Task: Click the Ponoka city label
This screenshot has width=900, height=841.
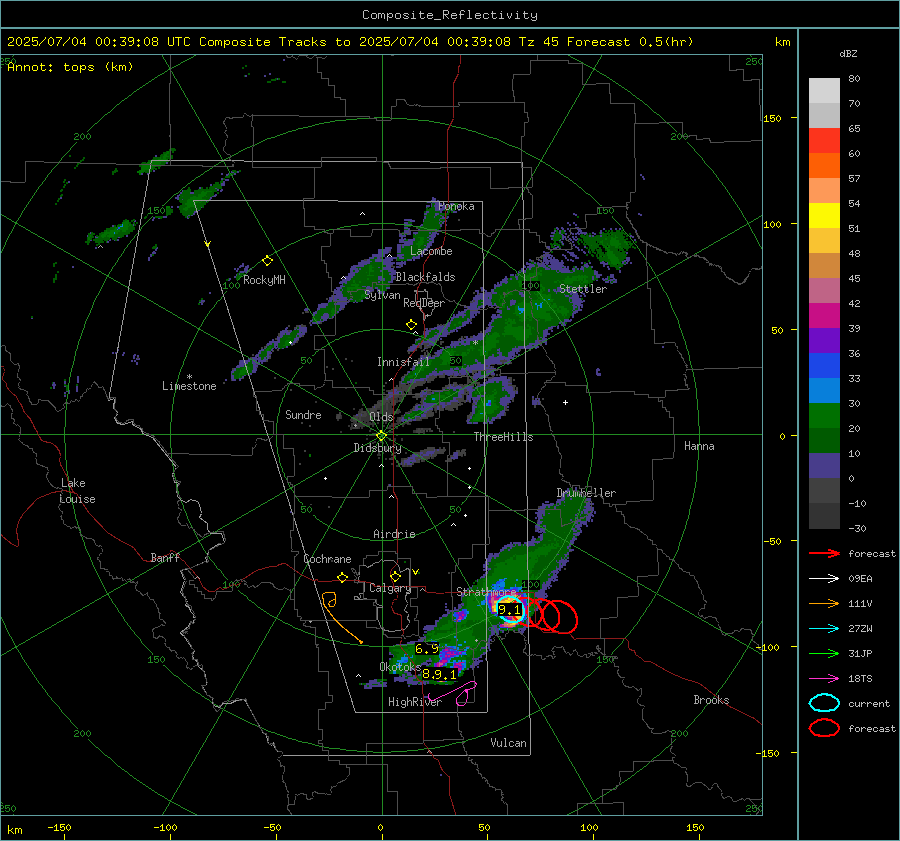Action: [456, 207]
